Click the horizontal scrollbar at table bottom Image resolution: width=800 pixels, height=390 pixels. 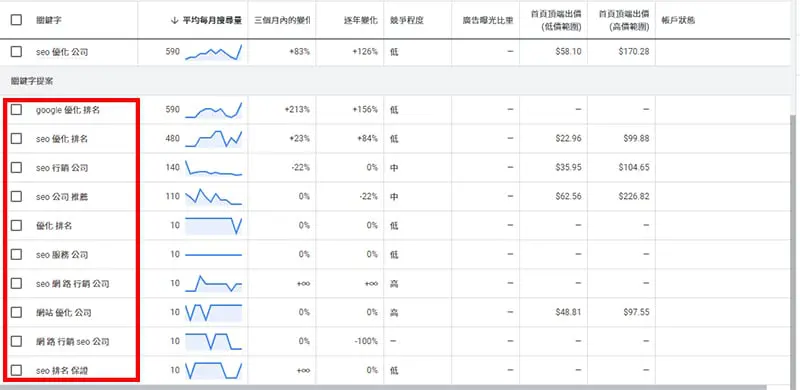(383, 387)
